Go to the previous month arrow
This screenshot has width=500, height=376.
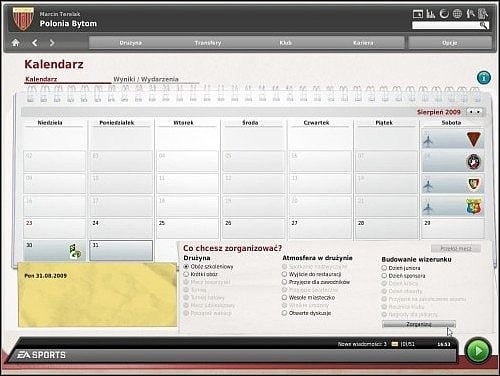[x=471, y=112]
